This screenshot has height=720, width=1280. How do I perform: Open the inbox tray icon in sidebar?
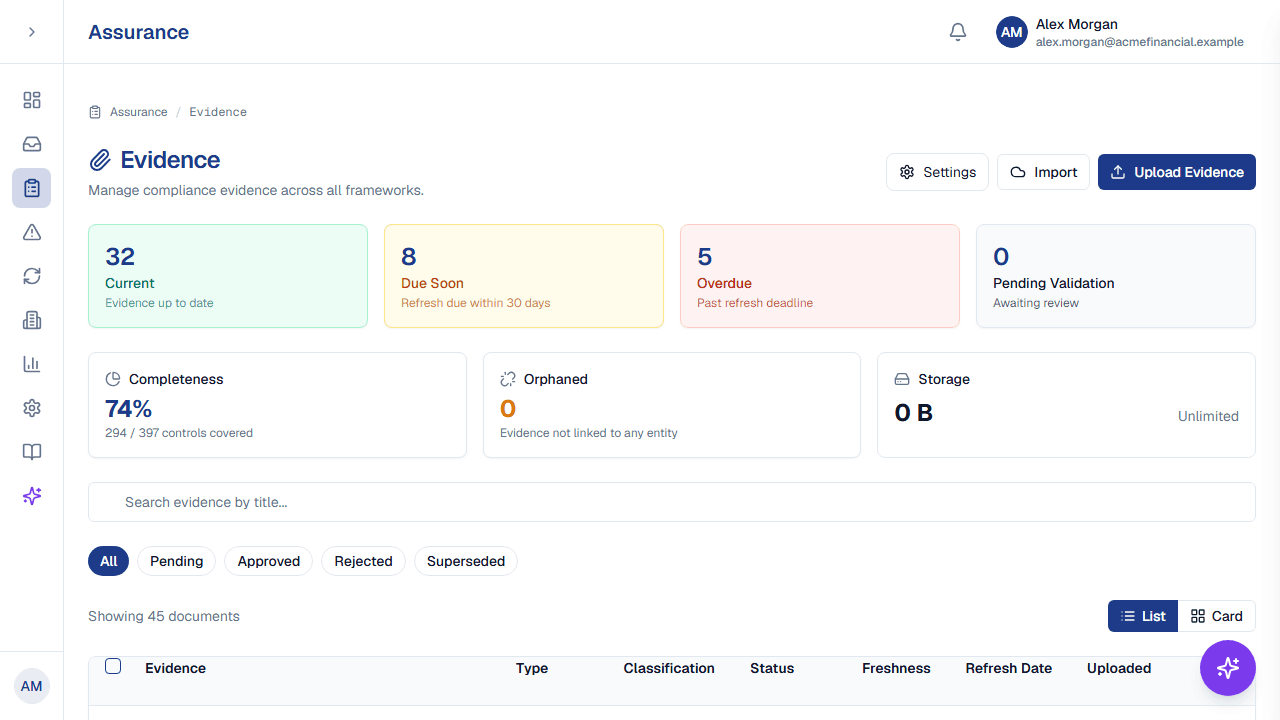click(x=32, y=144)
